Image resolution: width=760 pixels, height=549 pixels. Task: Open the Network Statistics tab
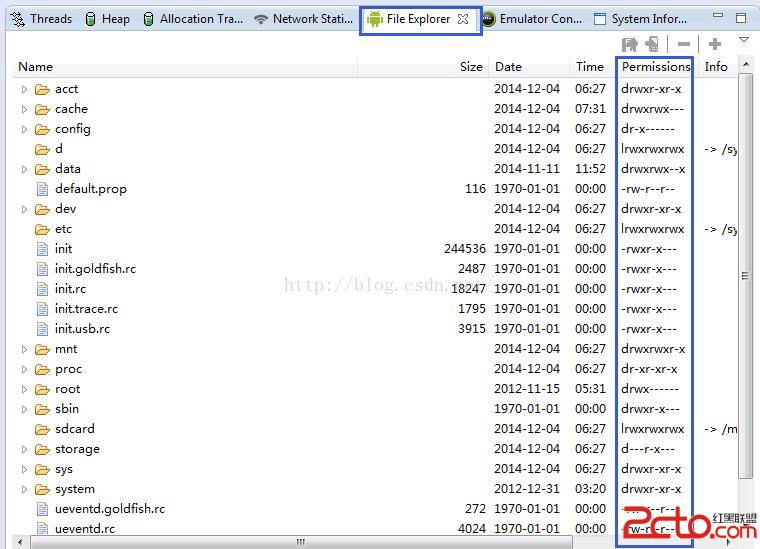(304, 19)
